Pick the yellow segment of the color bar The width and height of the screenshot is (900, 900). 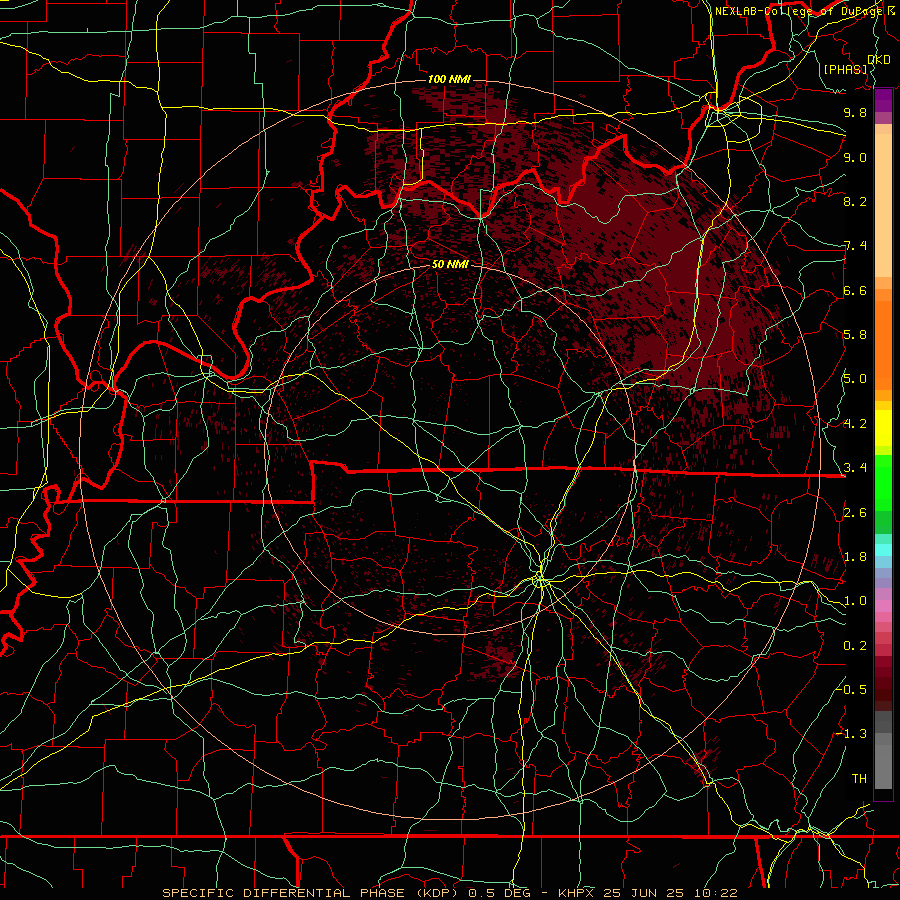tap(883, 428)
